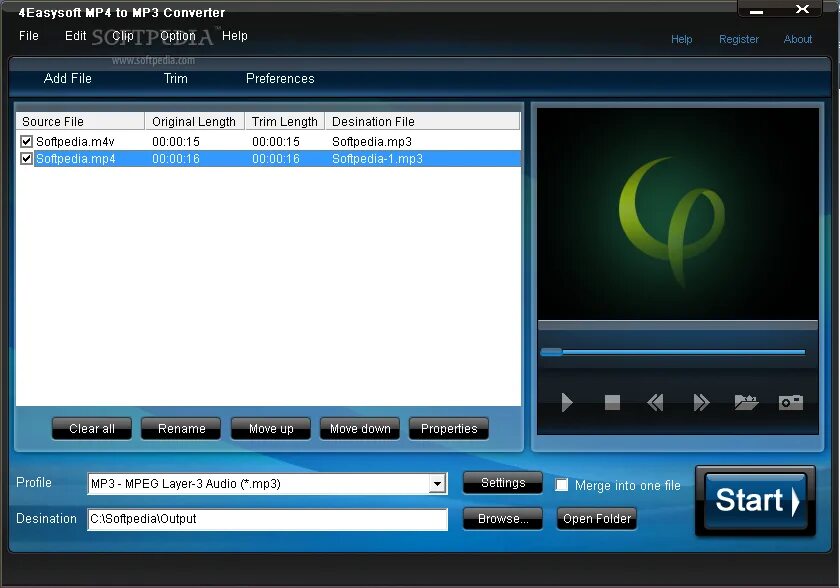Click the rewind (previous) preview icon
The width and height of the screenshot is (840, 588).
pyautogui.click(x=655, y=402)
